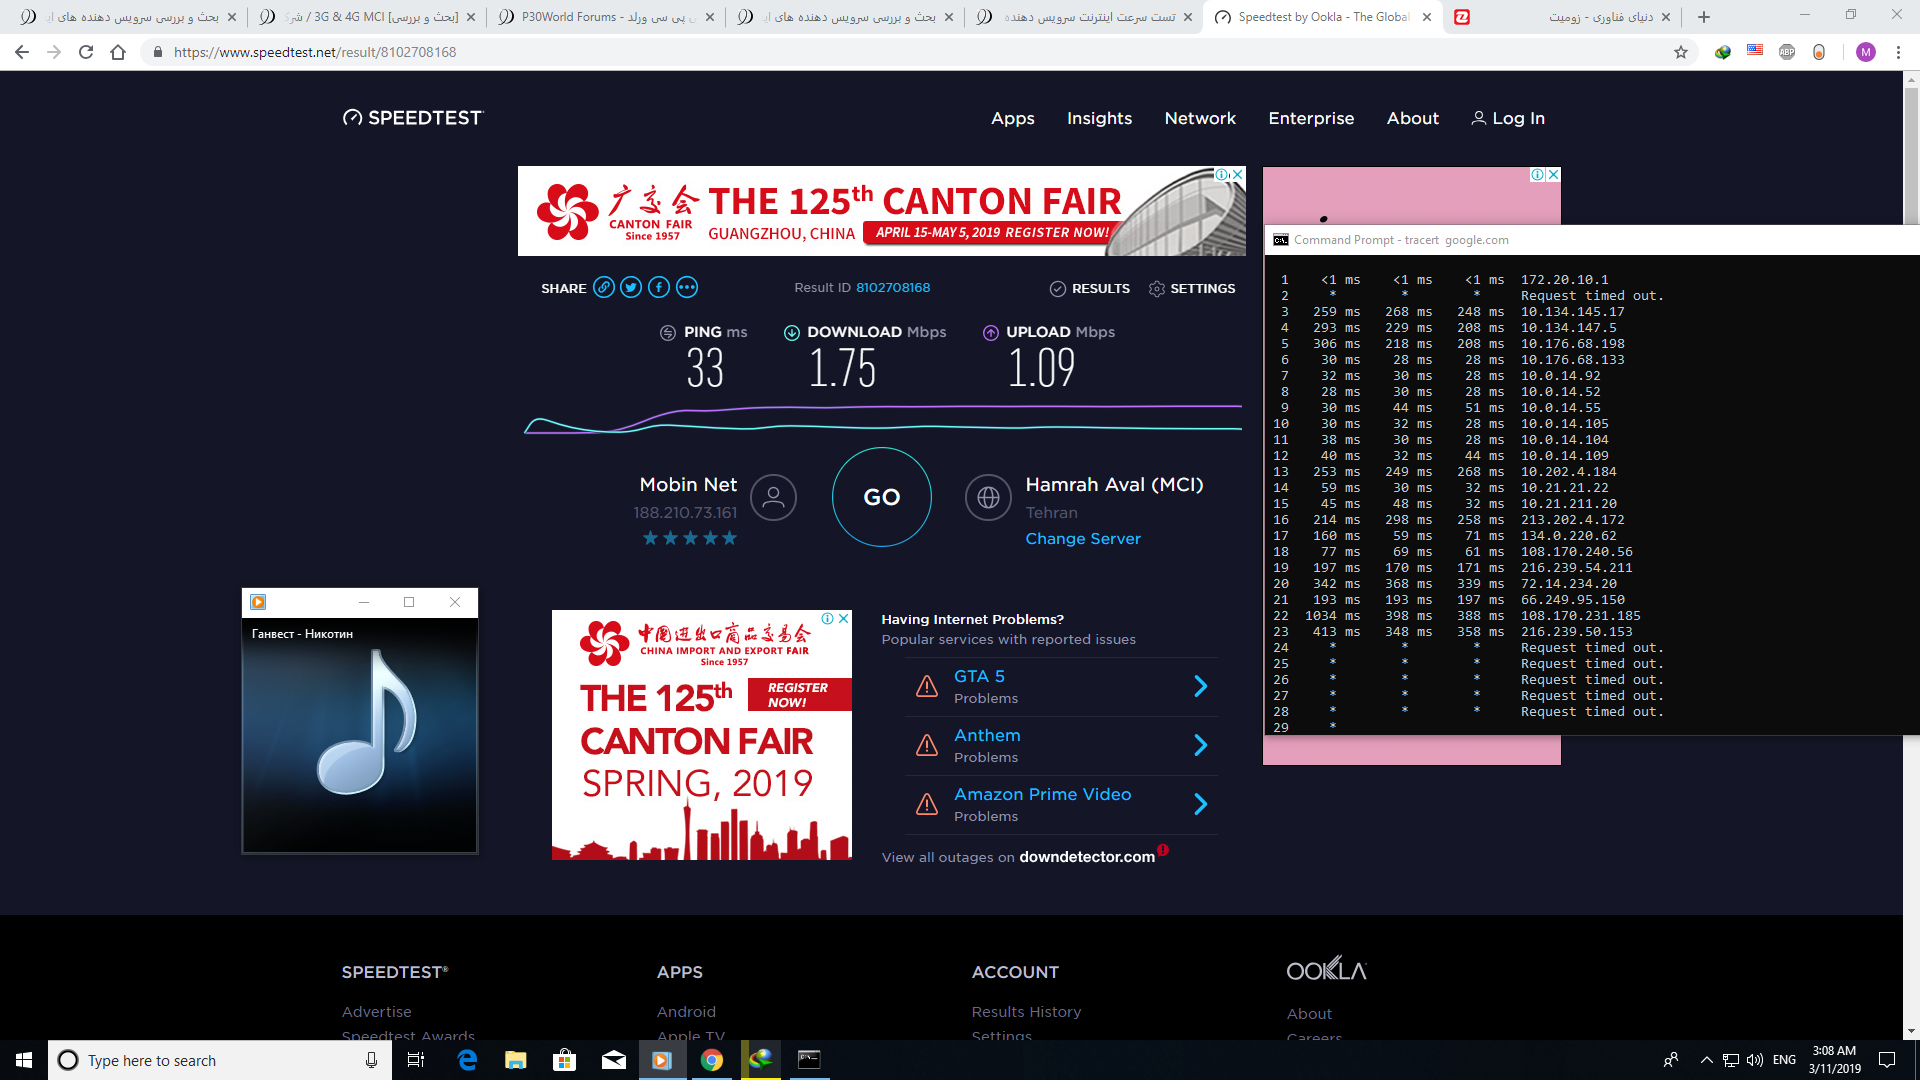The image size is (1920, 1080).
Task: Open Apps menu in Speedtest header
Action: tap(1013, 118)
